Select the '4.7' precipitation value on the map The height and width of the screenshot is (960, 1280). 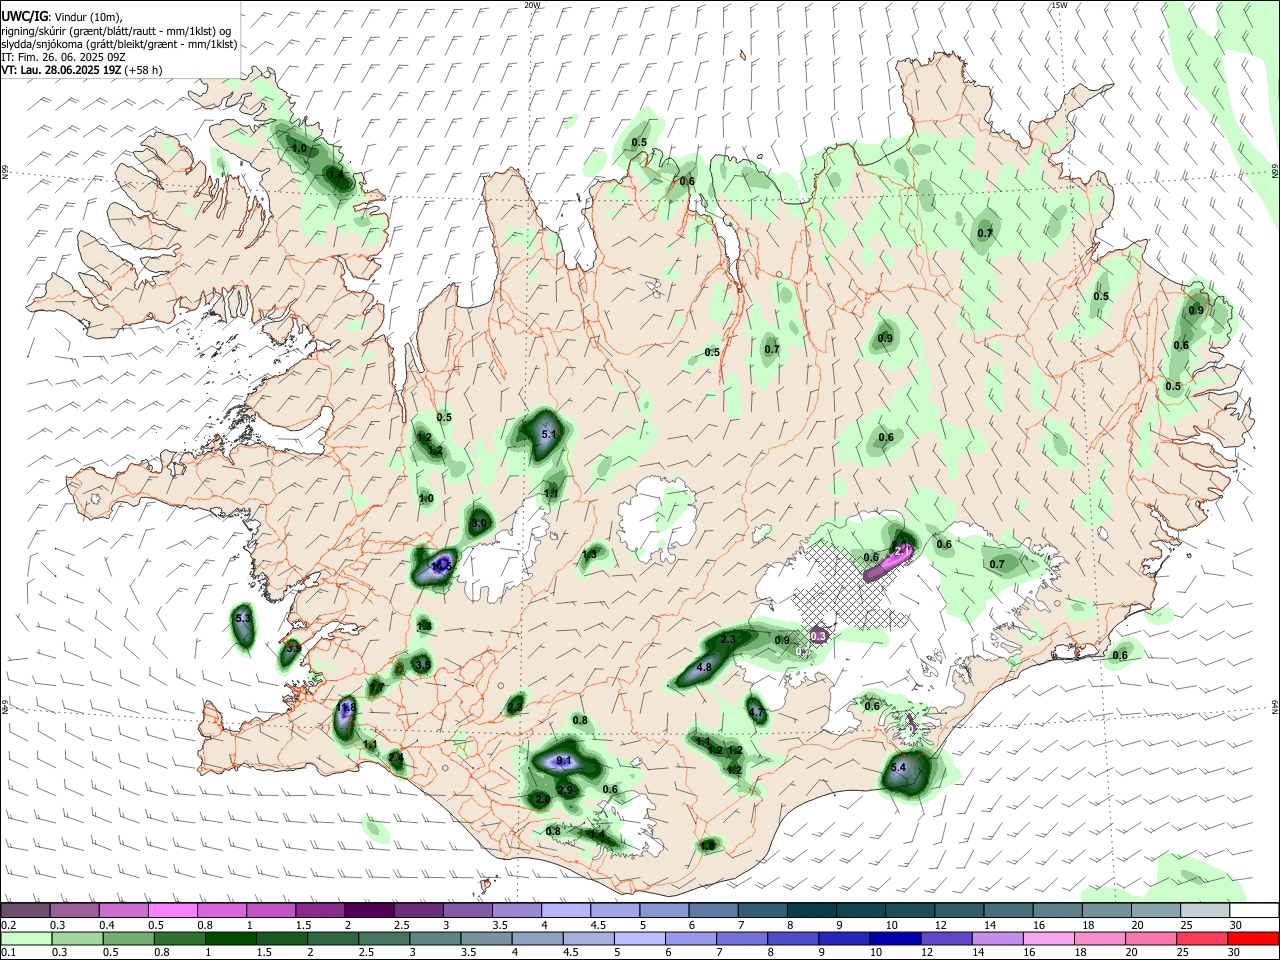click(756, 713)
